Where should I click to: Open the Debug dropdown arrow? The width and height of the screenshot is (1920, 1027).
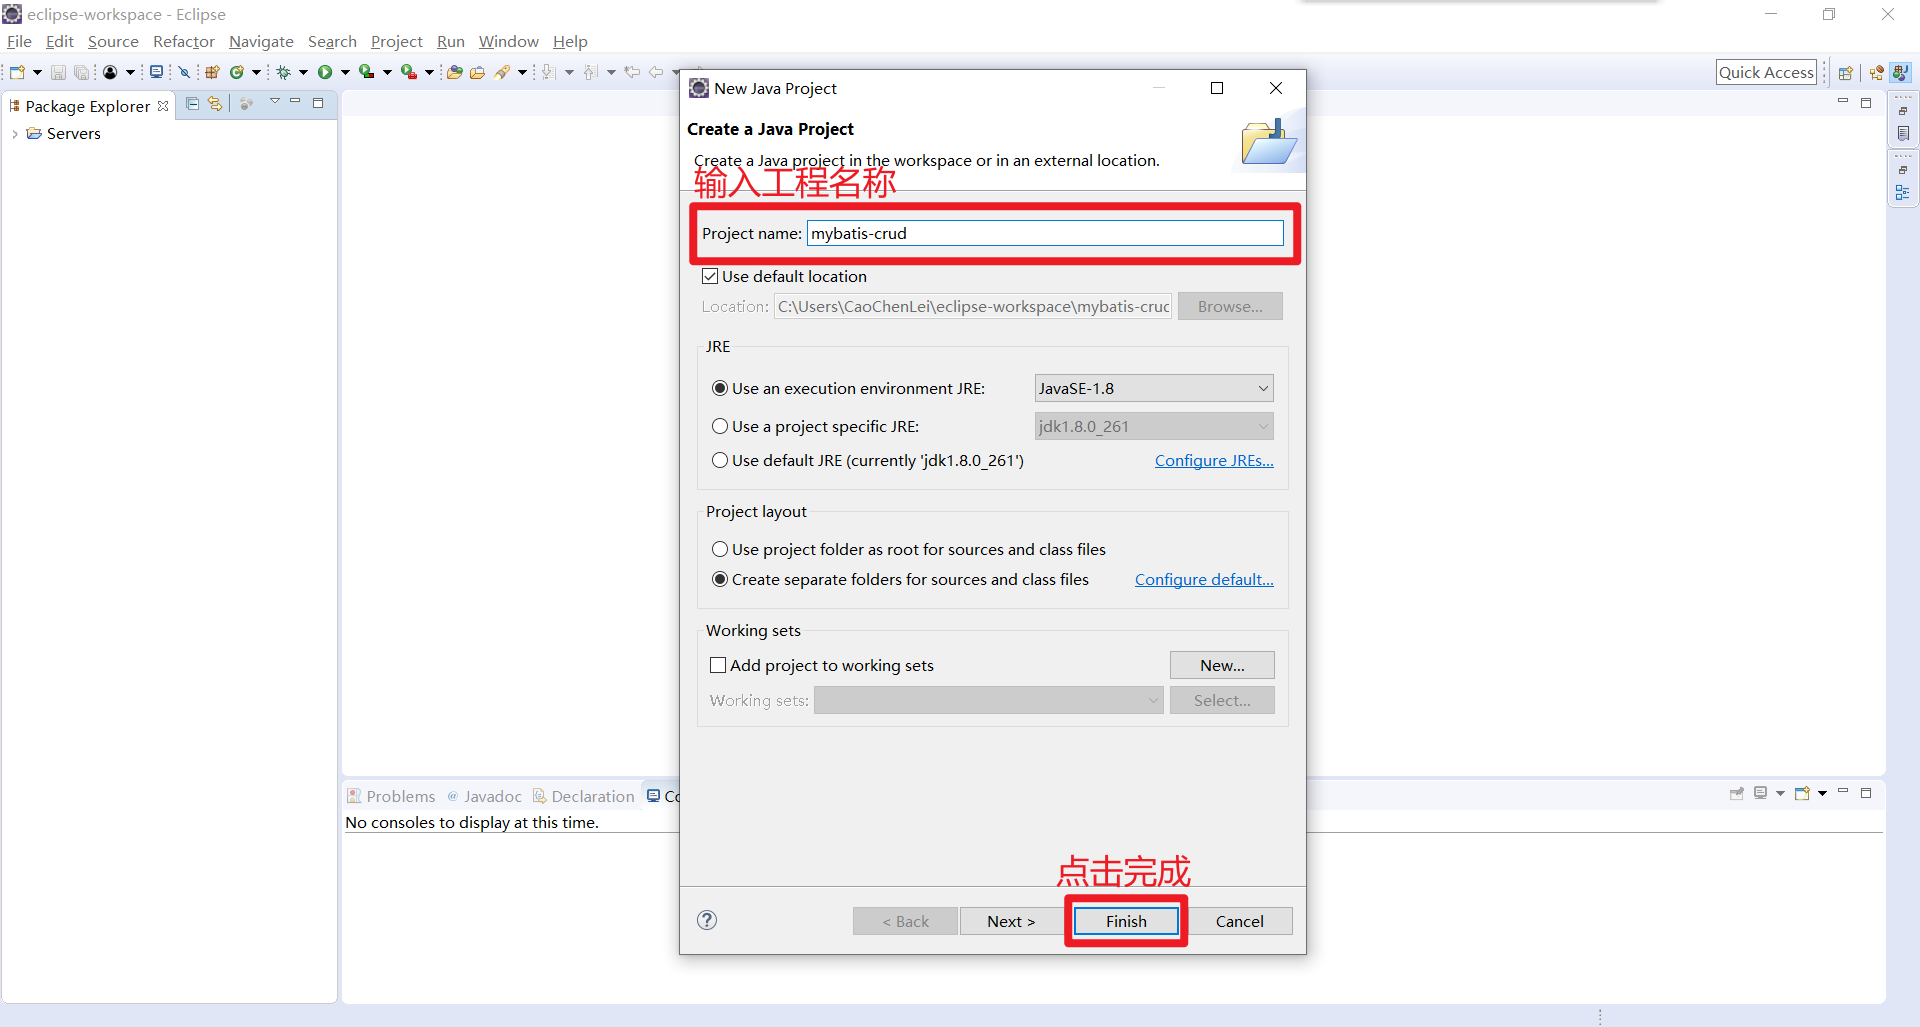[x=303, y=72]
